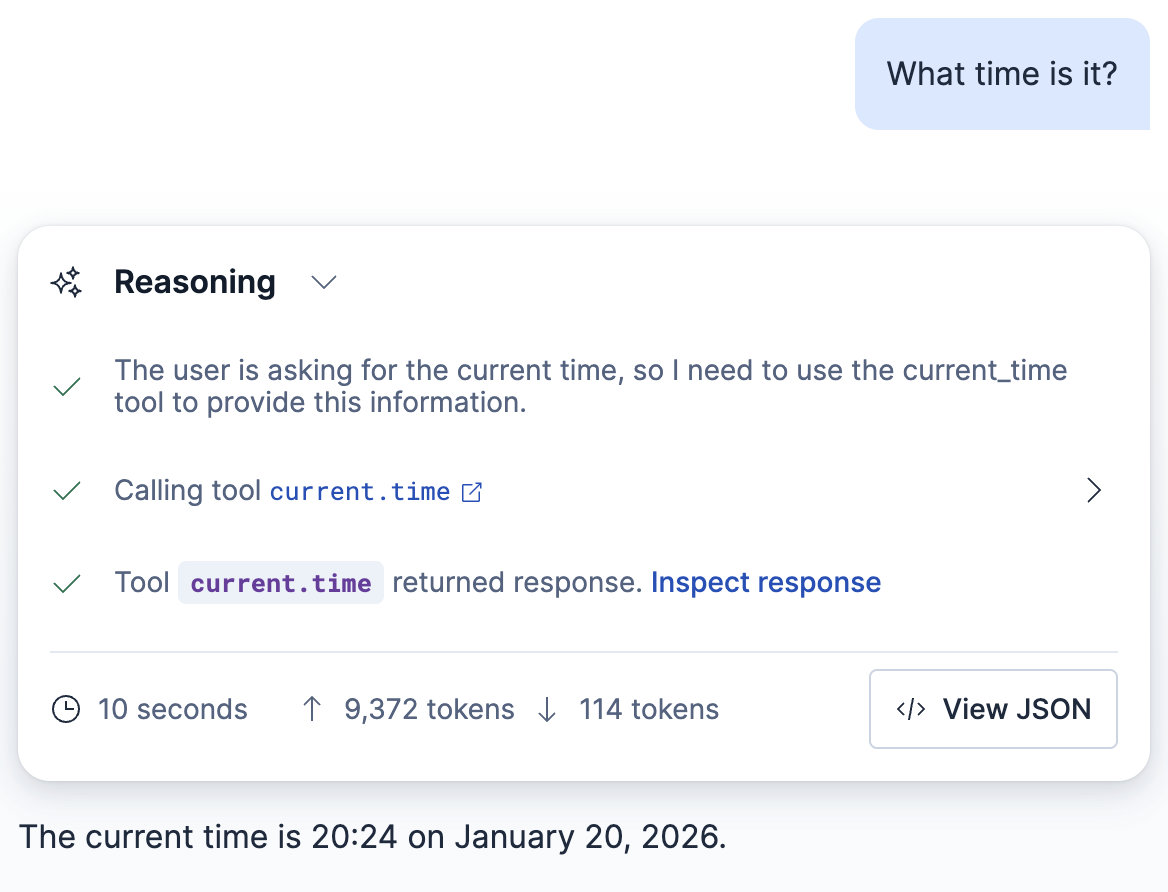
Task: Click the checkmark on the first reasoning step
Action: click(66, 386)
